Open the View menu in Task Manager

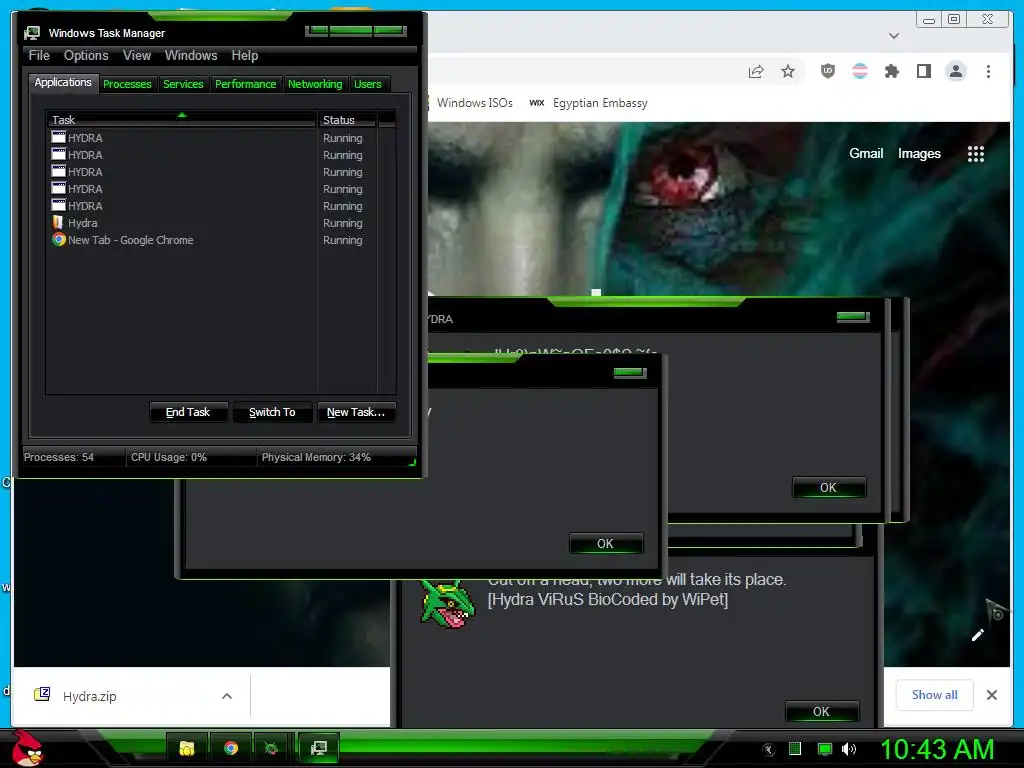pyautogui.click(x=136, y=56)
